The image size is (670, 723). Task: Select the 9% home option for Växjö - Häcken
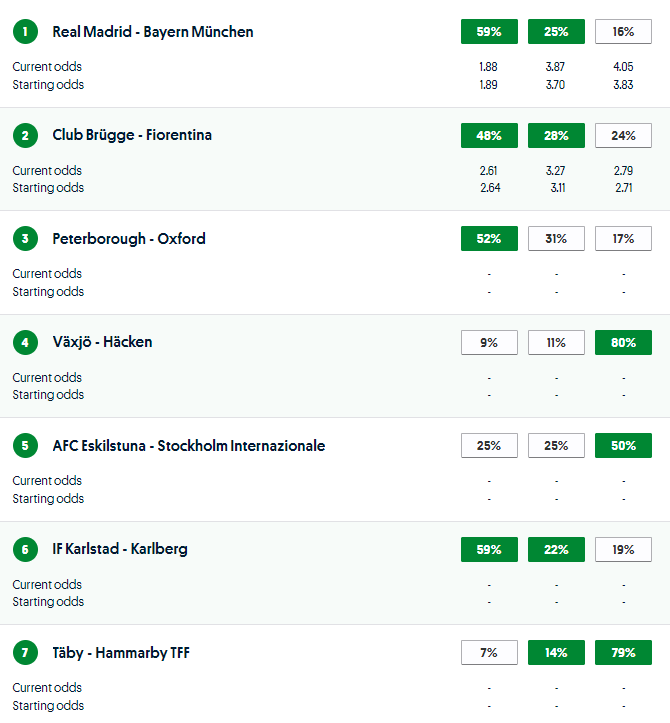click(x=489, y=342)
